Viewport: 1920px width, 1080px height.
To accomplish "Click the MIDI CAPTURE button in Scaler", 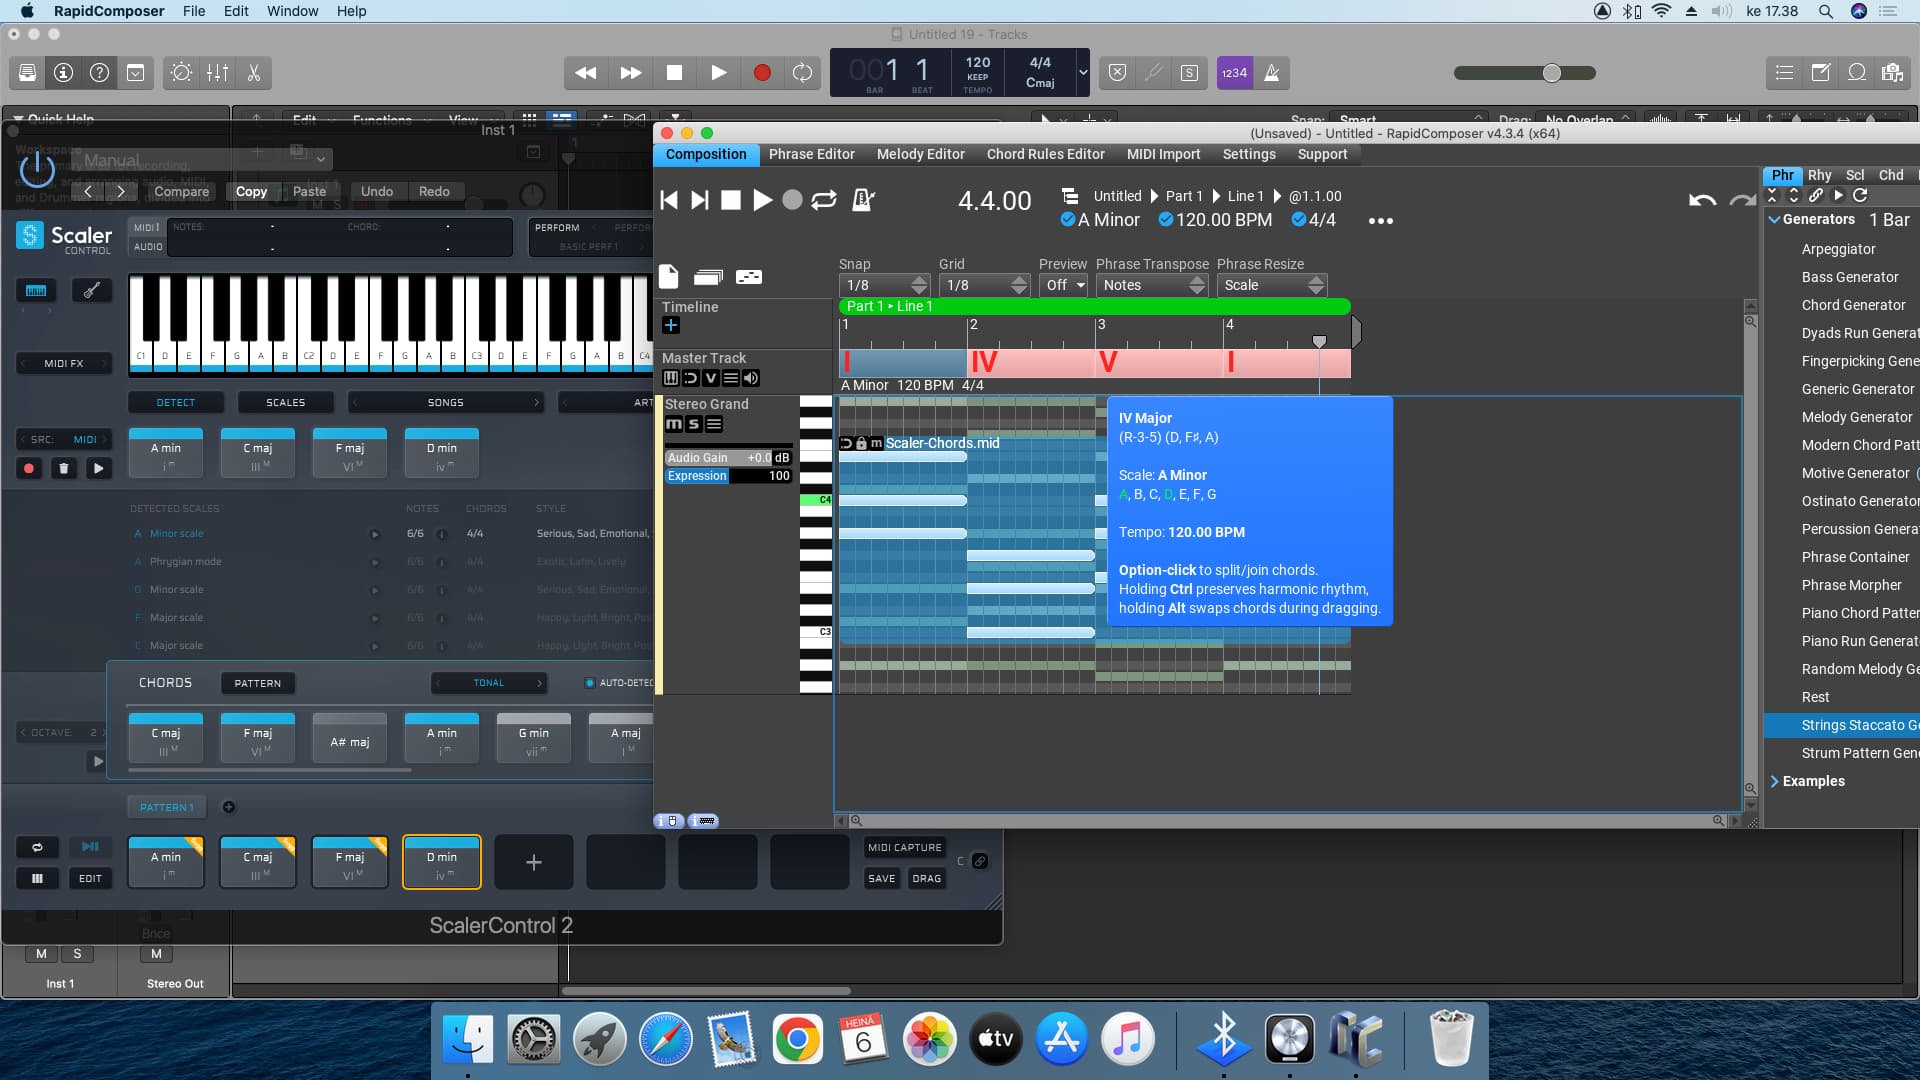I will pos(904,847).
